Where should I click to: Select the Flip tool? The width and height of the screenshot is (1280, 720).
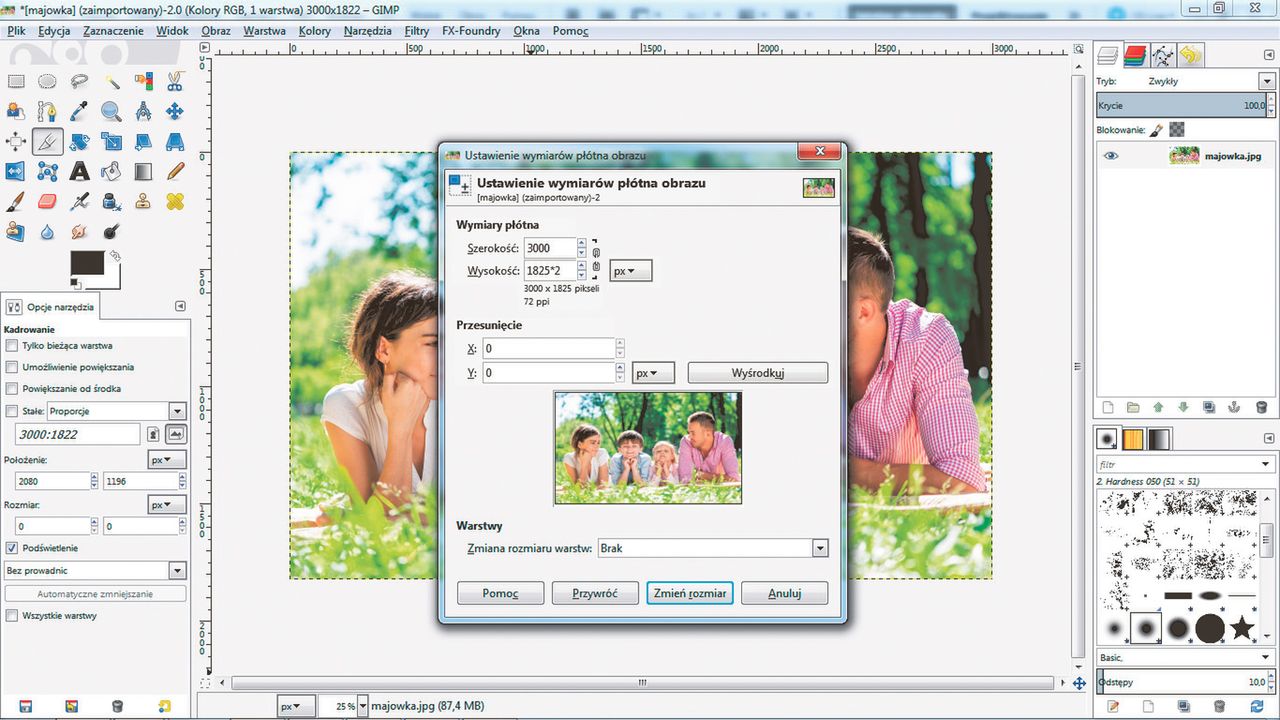tap(16, 172)
